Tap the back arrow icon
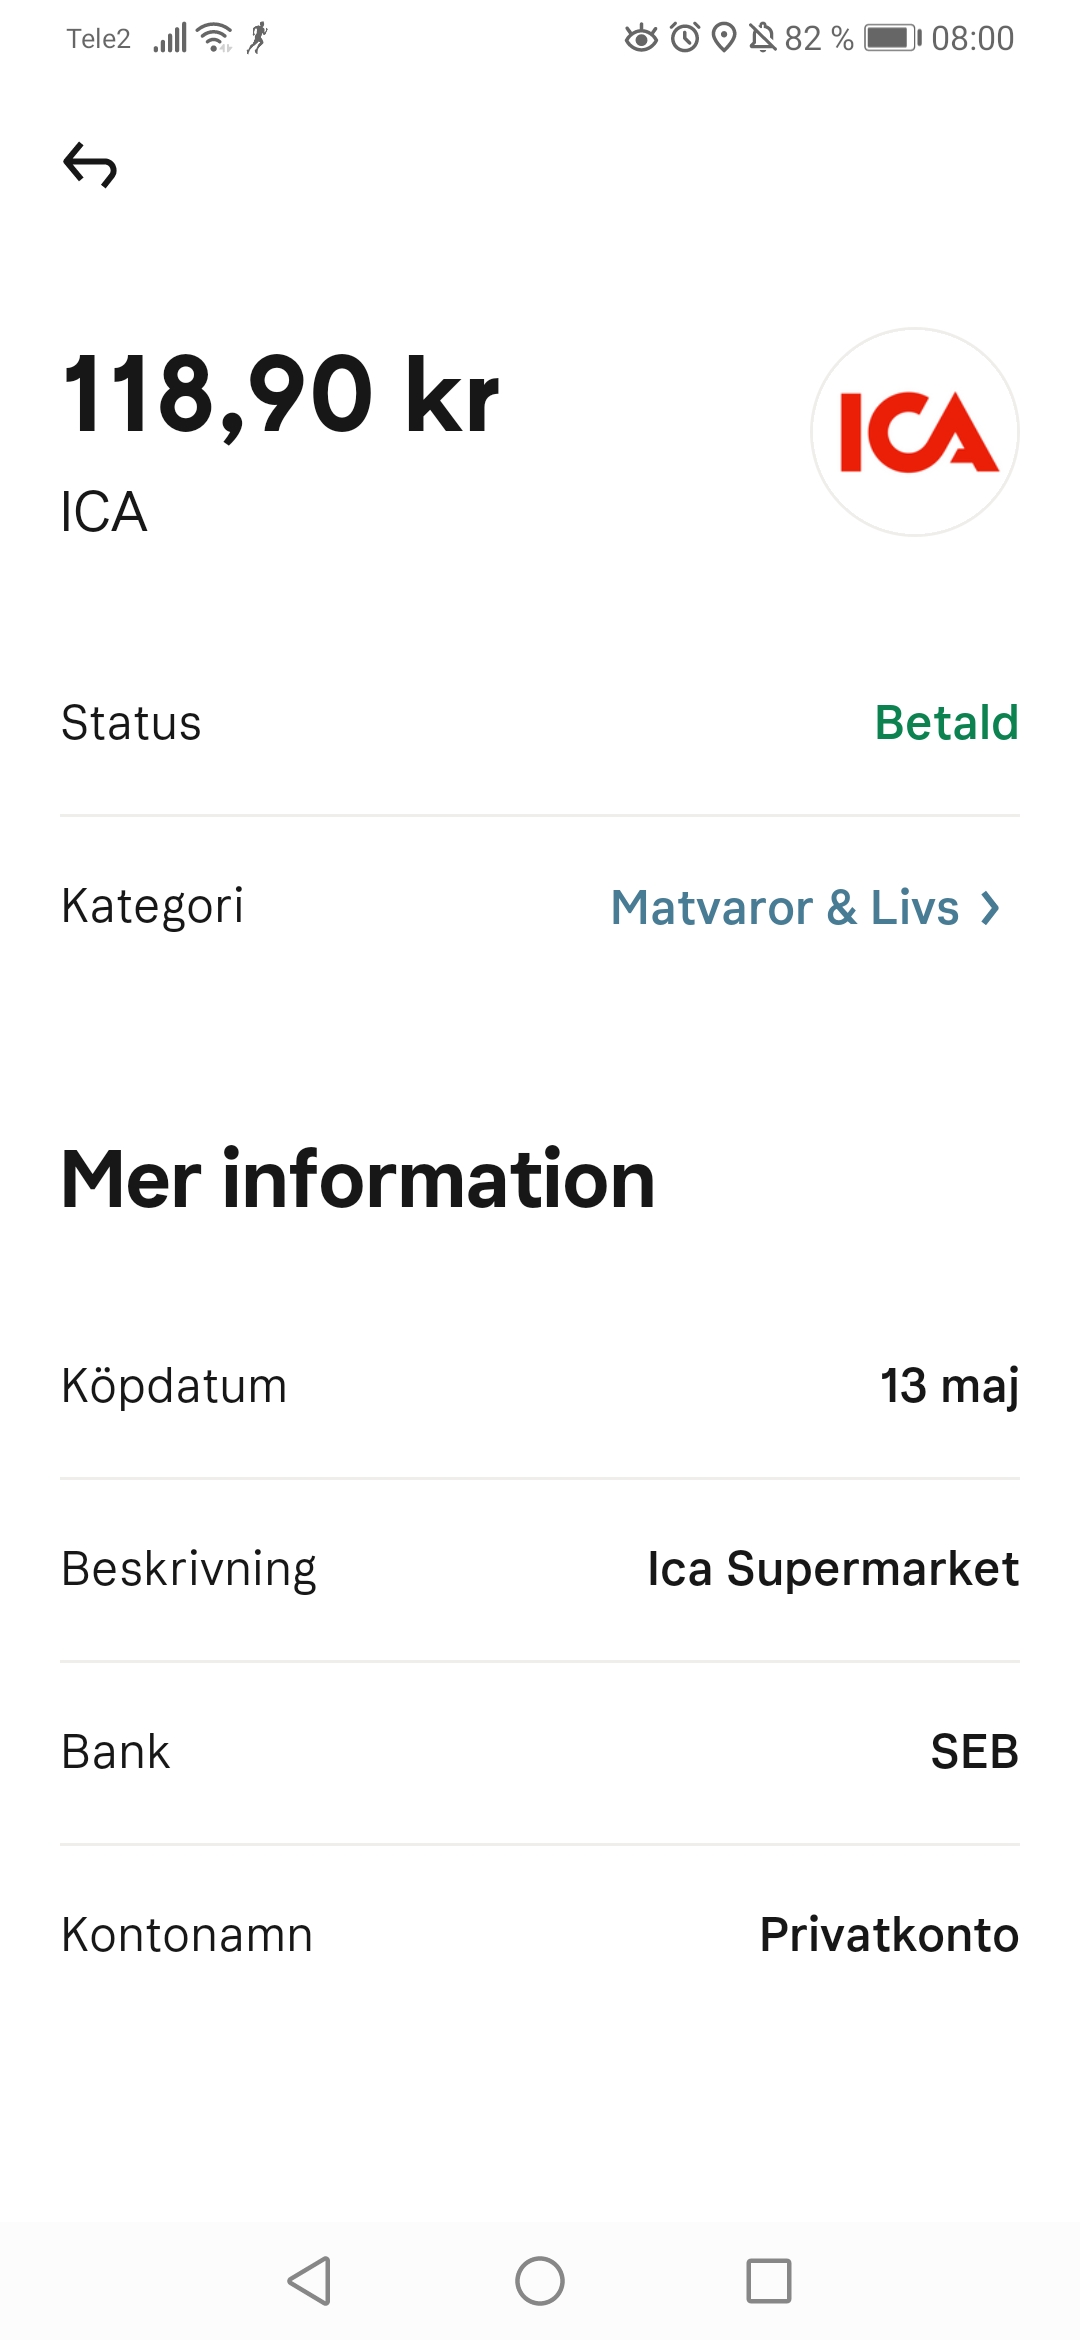This screenshot has height=2340, width=1080. [90, 165]
